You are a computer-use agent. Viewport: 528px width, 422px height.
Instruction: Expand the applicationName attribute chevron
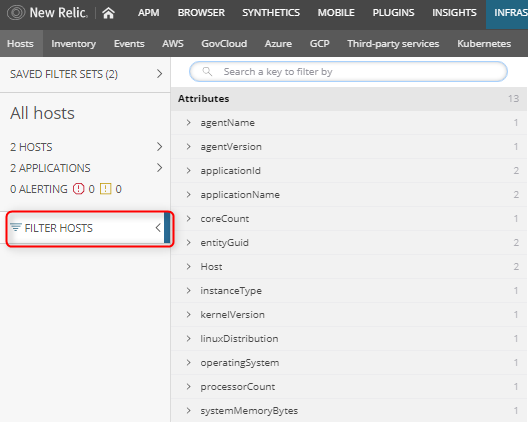(x=189, y=195)
